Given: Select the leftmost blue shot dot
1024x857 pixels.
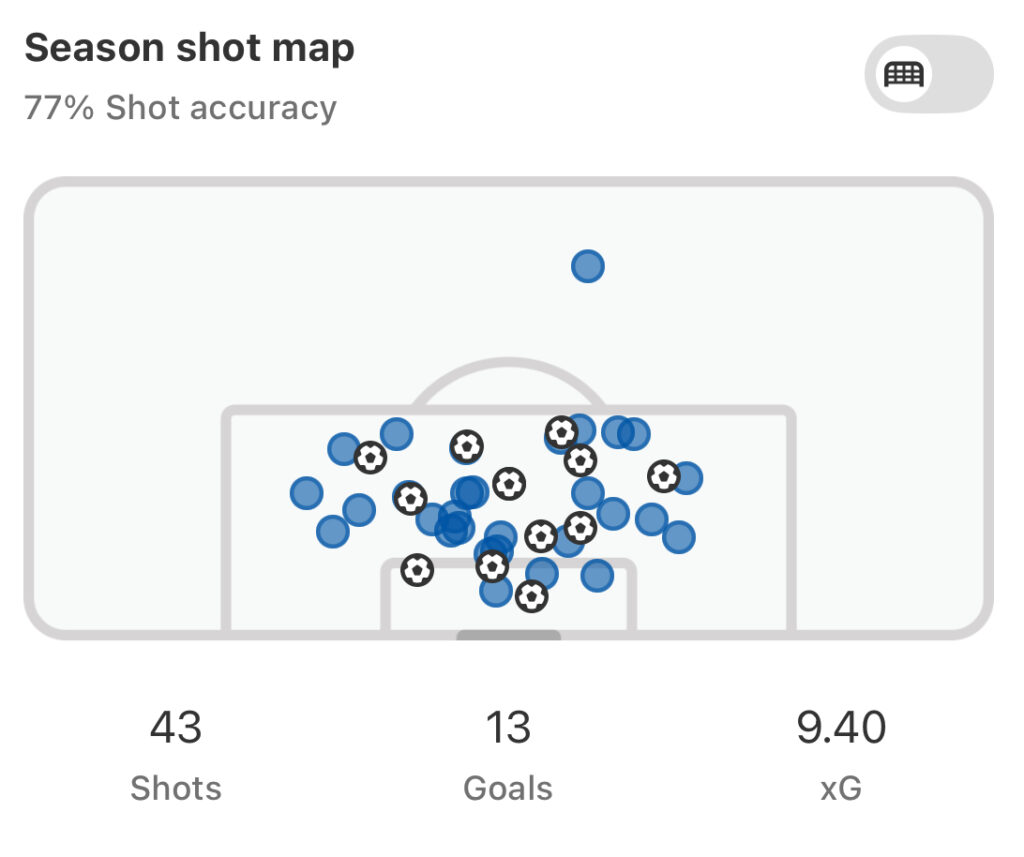Looking at the screenshot, I should 306,493.
